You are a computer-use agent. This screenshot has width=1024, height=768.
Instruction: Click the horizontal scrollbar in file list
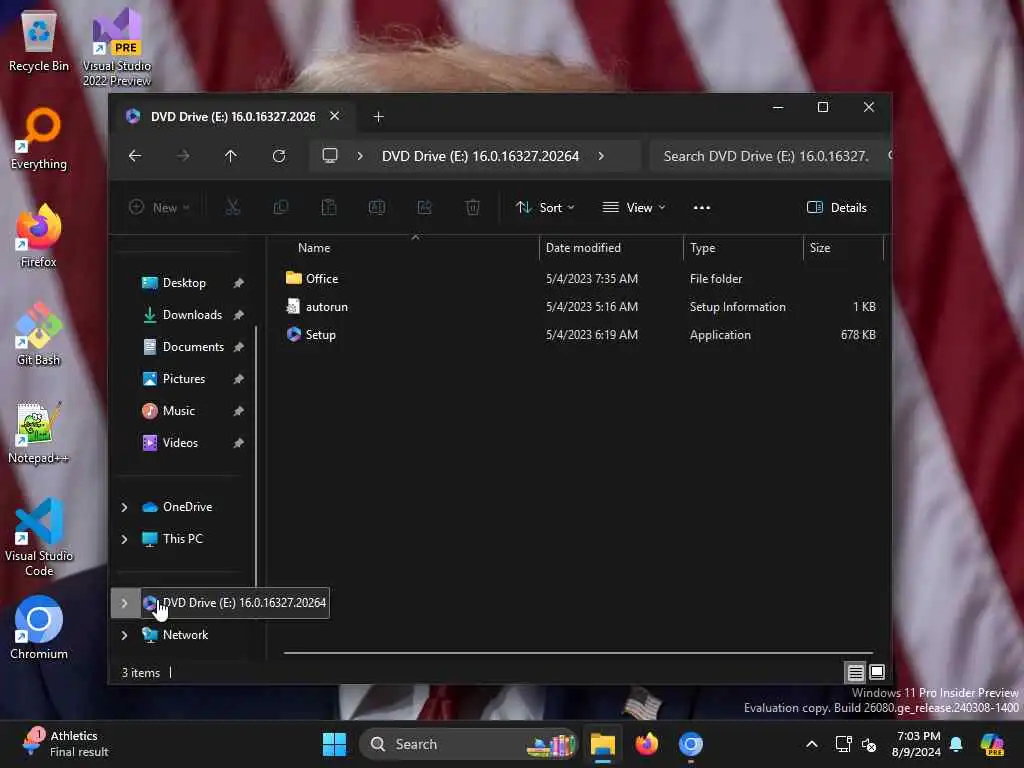(578, 652)
